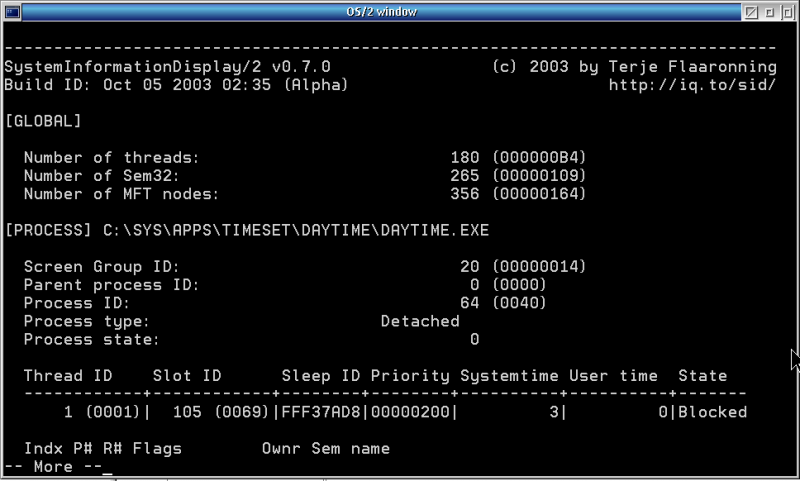Click the threads value 180
This screenshot has height=481, width=800.
coord(464,157)
